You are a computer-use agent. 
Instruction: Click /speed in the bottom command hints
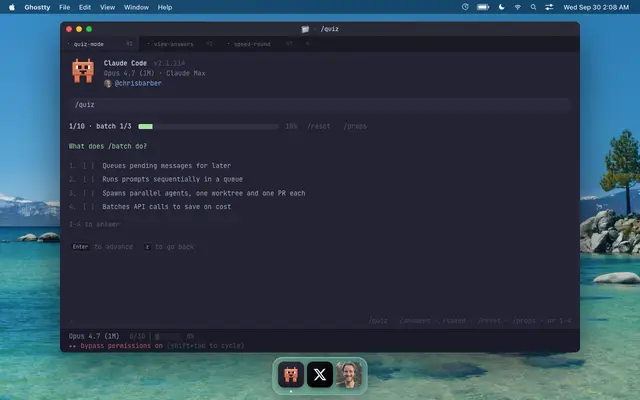(x=454, y=321)
